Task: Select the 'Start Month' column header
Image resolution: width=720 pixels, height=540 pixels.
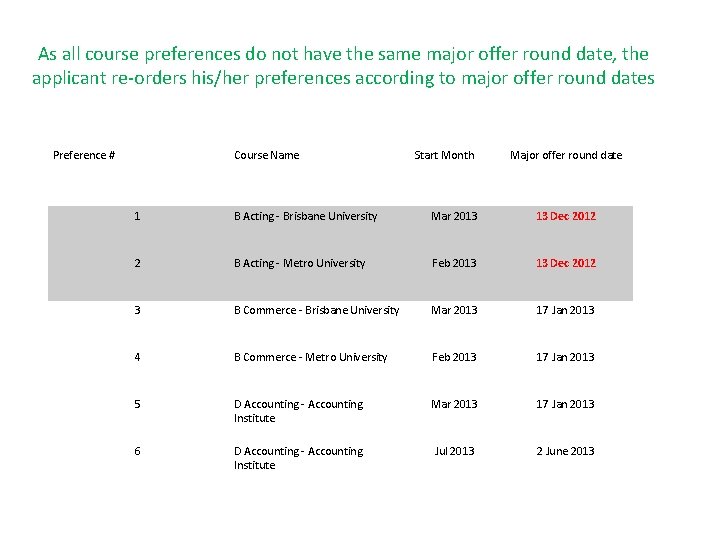Action: pyautogui.click(x=444, y=155)
